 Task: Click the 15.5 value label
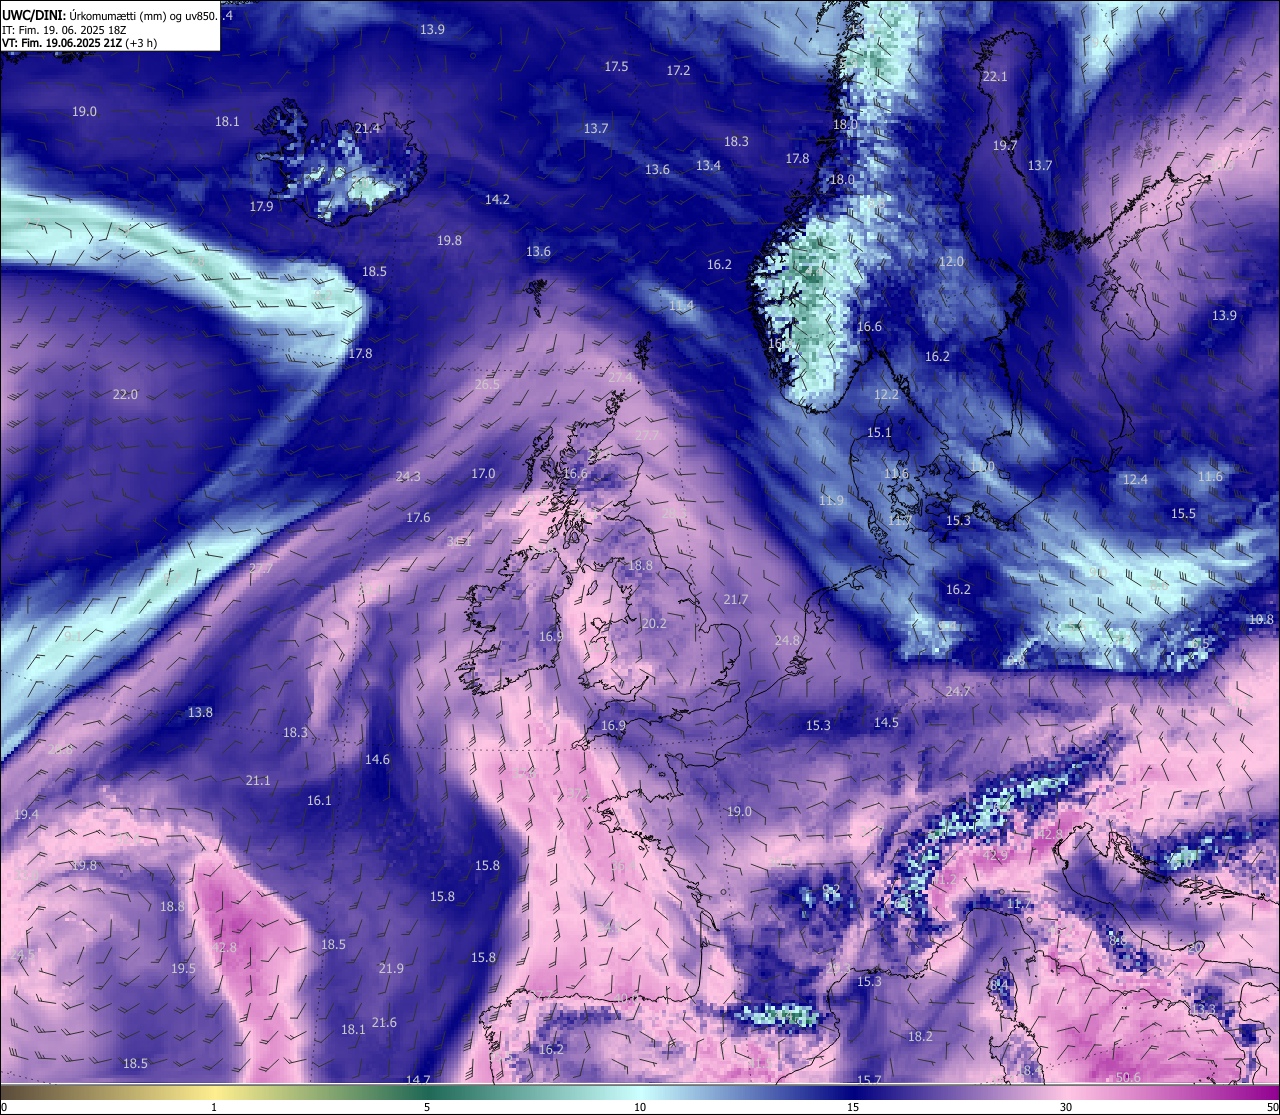(1183, 513)
